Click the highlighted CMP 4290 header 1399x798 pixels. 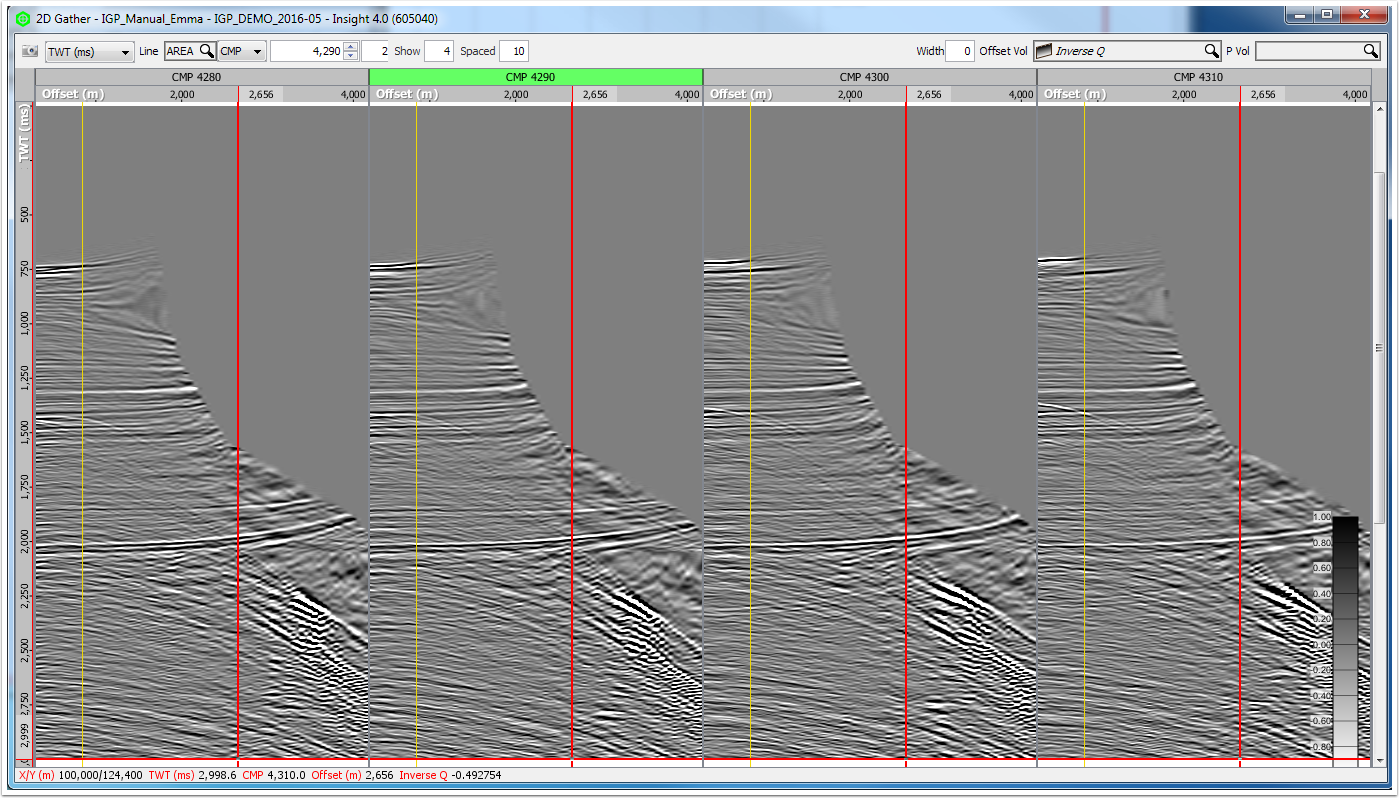click(536, 77)
